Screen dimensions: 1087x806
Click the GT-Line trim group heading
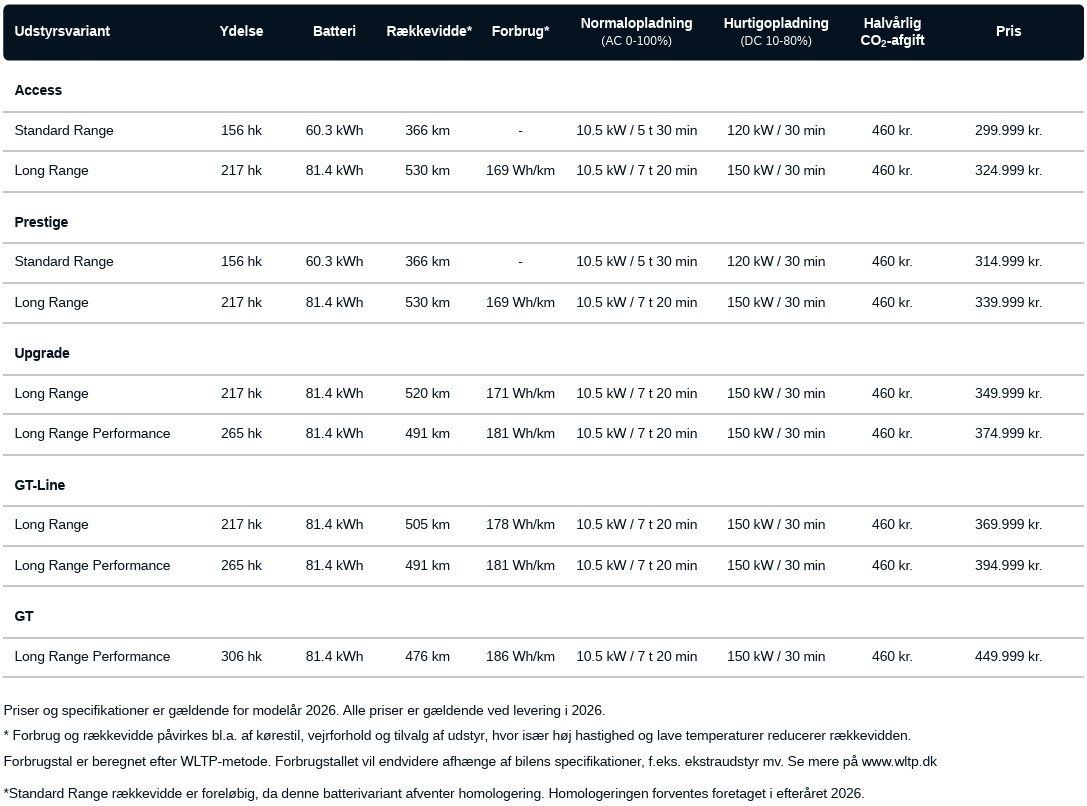pyautogui.click(x=40, y=485)
